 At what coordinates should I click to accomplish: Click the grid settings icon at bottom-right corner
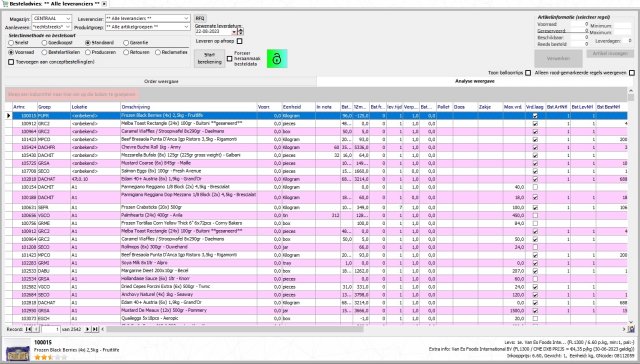pyautogui.click(x=631, y=329)
